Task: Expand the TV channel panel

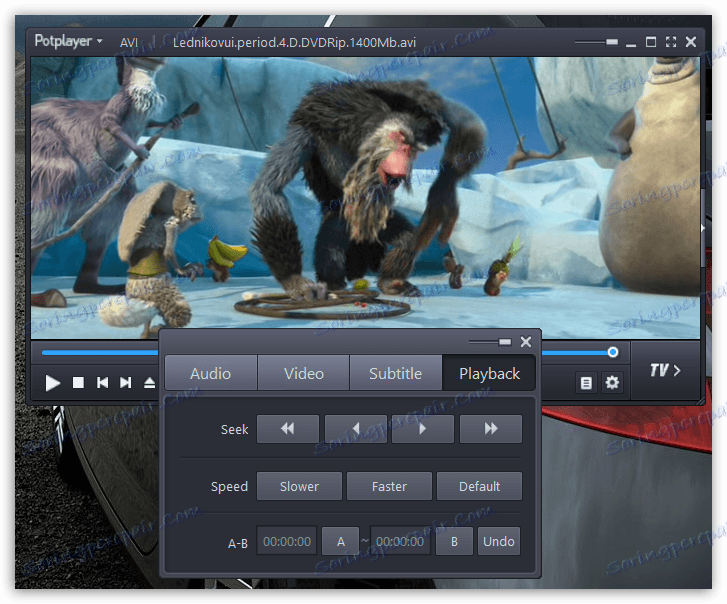Action: 665,370
